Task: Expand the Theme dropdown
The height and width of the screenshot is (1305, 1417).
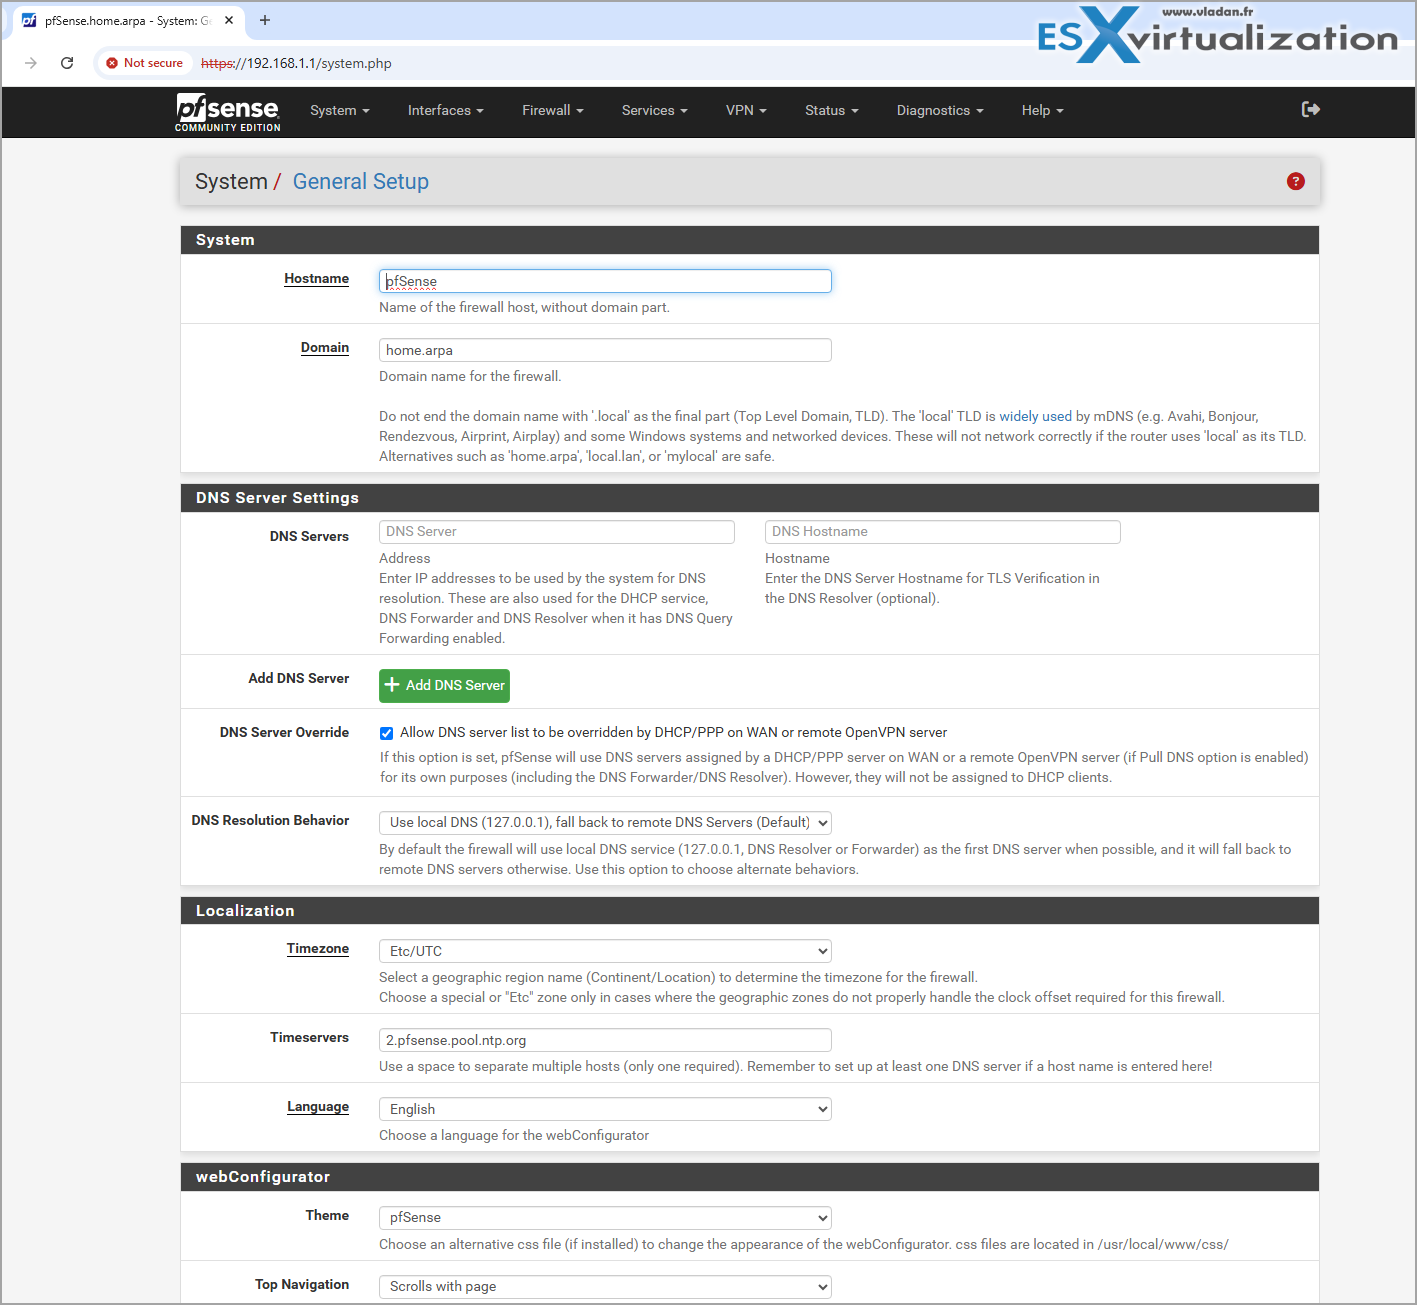Action: pos(605,1218)
